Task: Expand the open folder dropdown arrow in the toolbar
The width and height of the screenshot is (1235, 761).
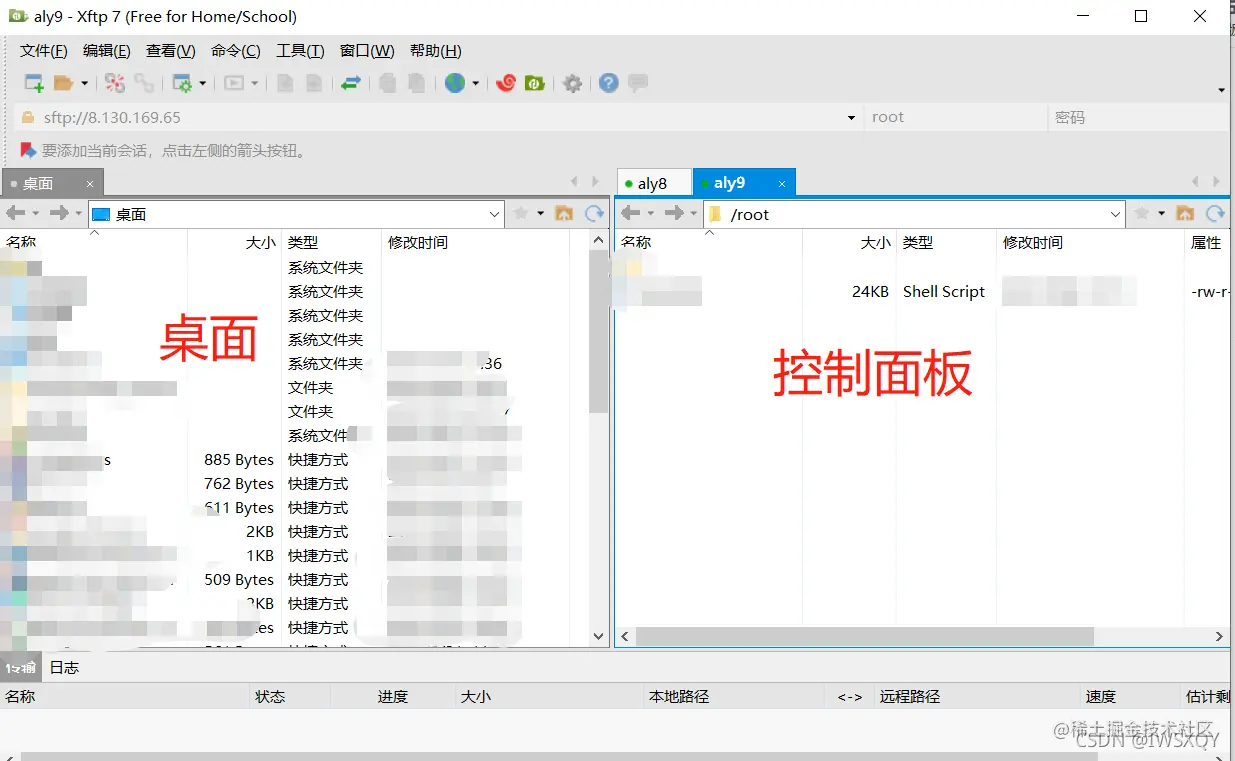Action: 83,84
